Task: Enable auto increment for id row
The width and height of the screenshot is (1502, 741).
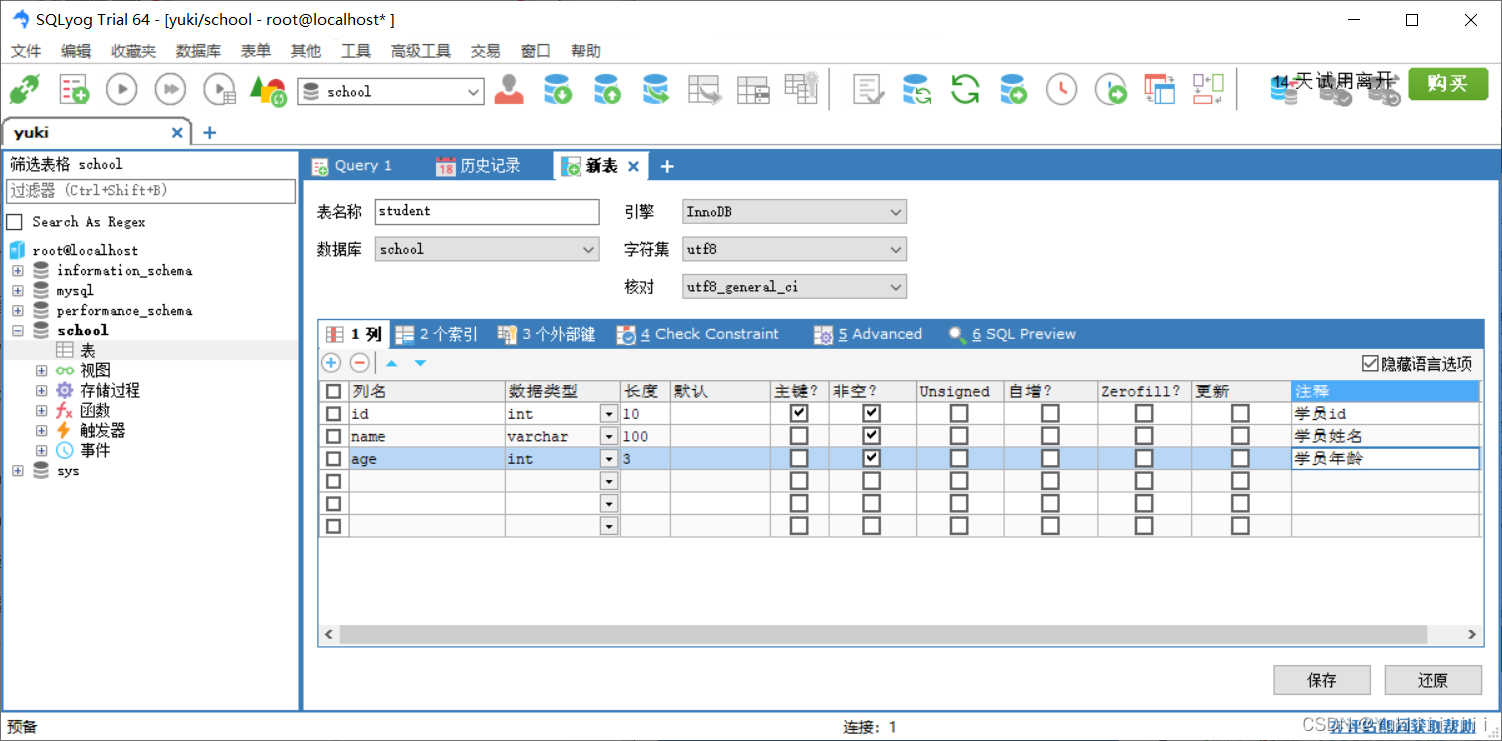Action: 1050,413
